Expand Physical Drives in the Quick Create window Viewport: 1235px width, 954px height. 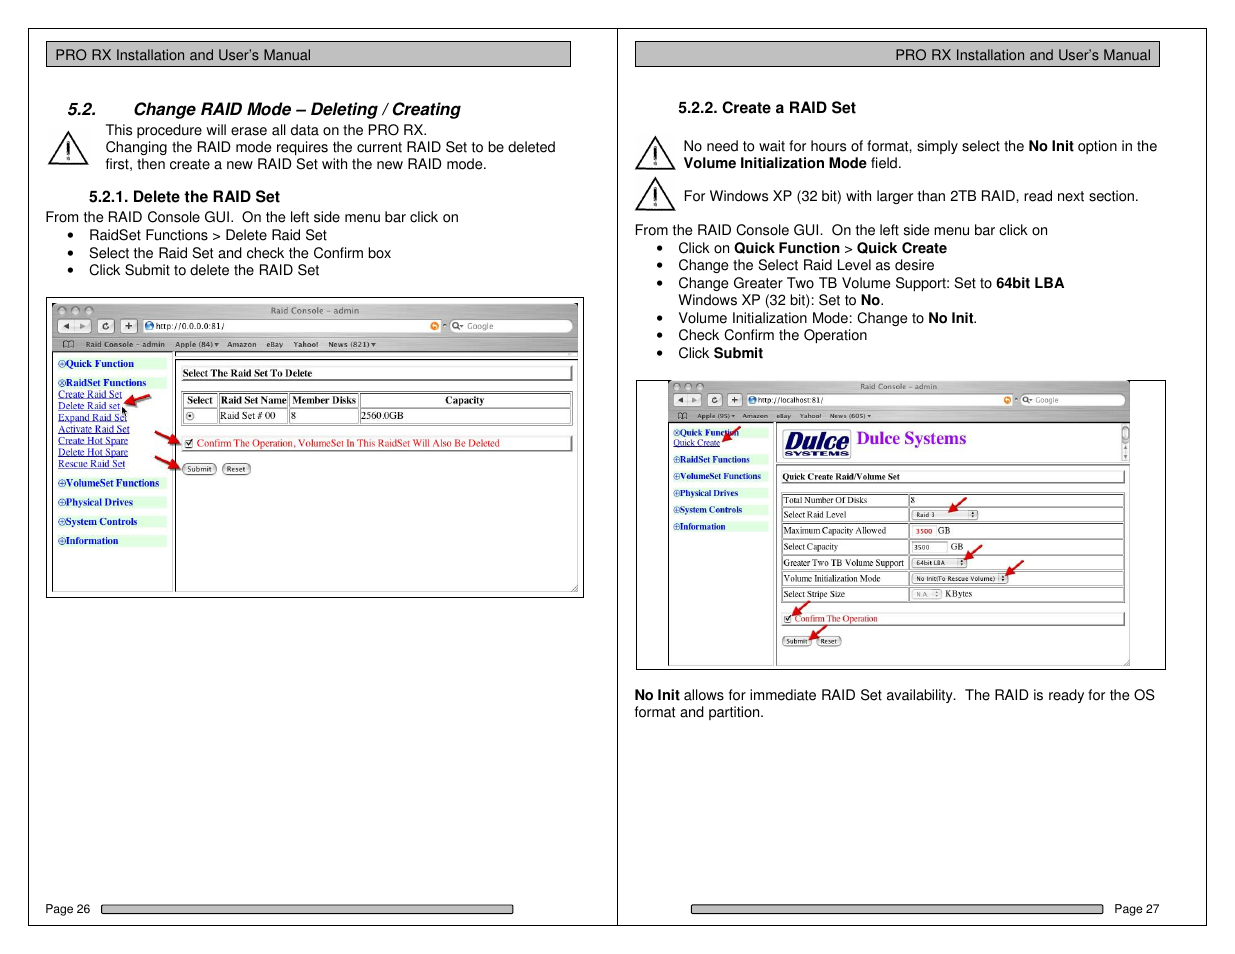(706, 493)
